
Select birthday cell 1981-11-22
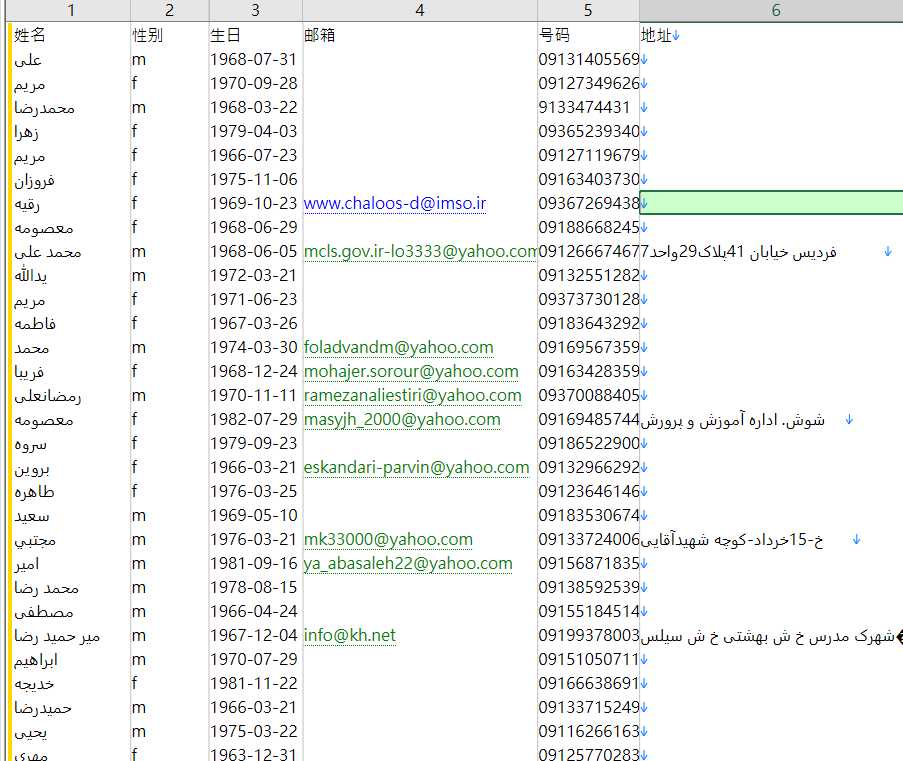coord(255,683)
